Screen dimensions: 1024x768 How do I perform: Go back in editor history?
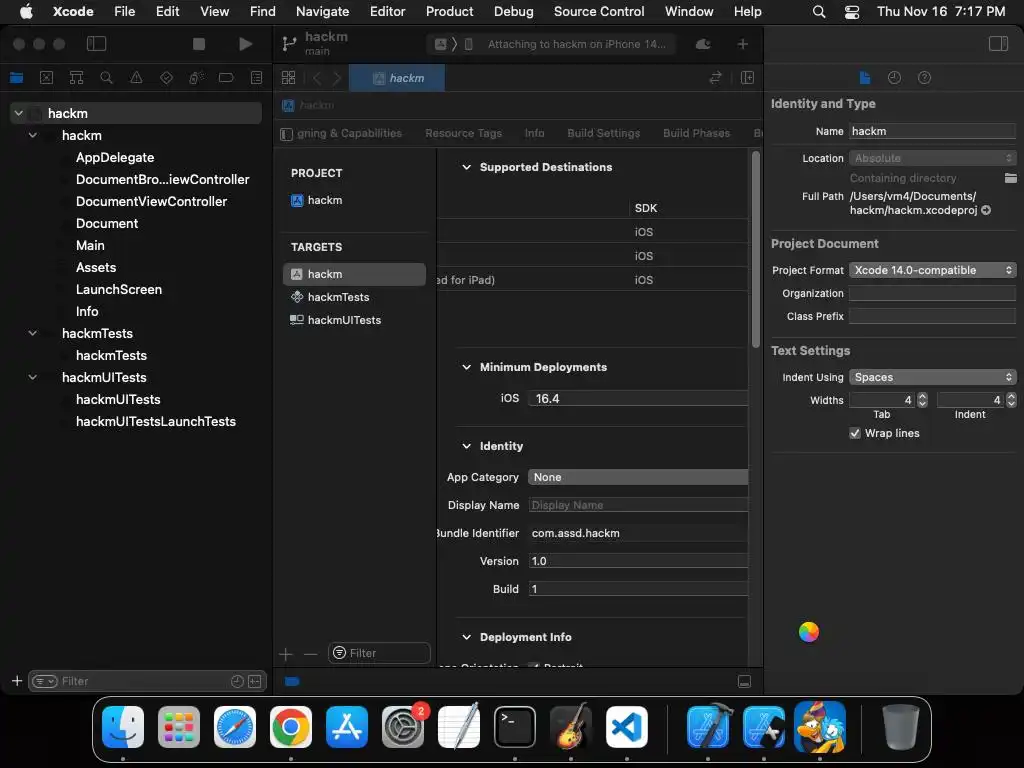click(317, 78)
